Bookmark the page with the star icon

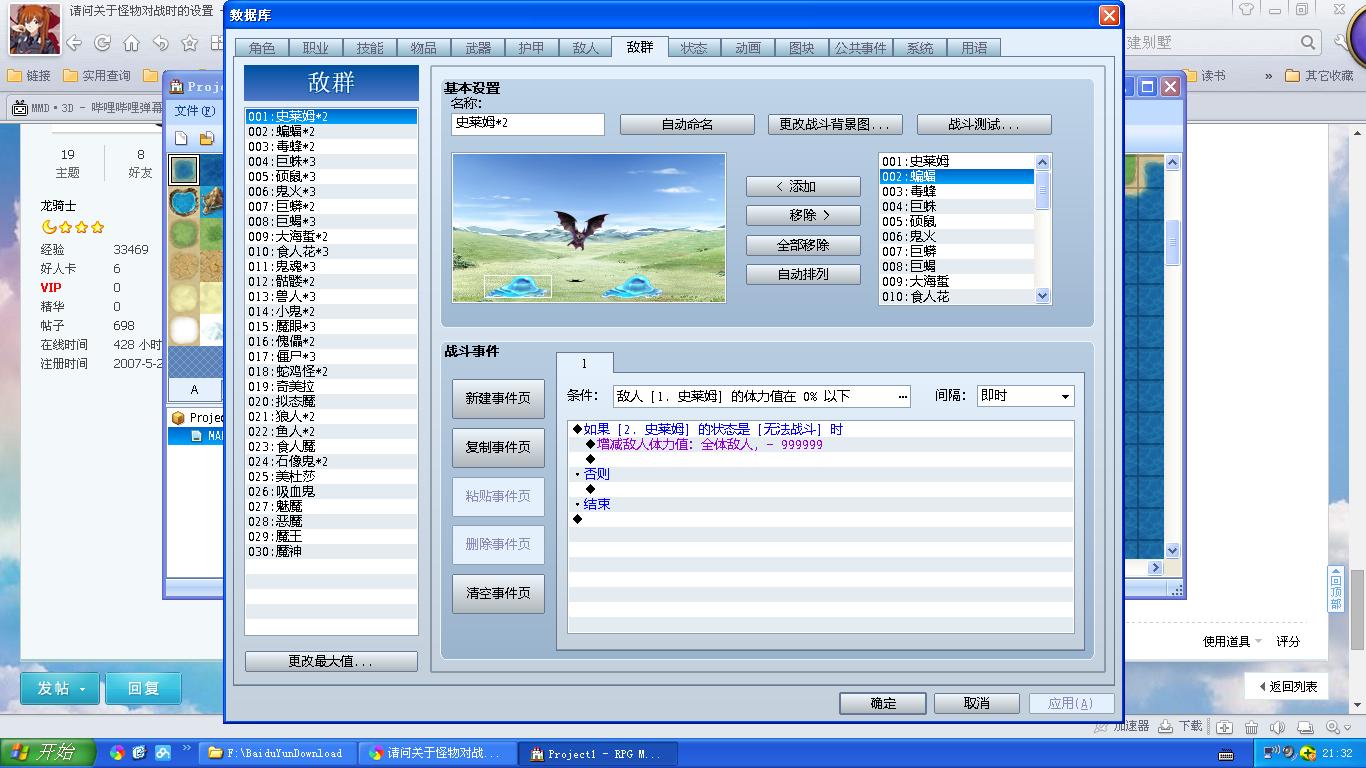point(189,43)
